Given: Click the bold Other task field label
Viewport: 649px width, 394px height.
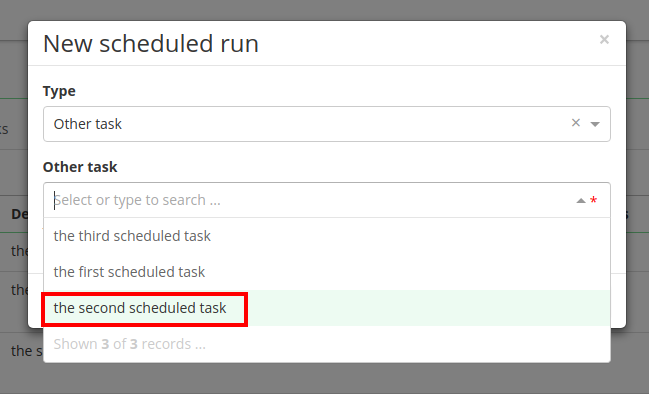Looking at the screenshot, I should point(80,167).
